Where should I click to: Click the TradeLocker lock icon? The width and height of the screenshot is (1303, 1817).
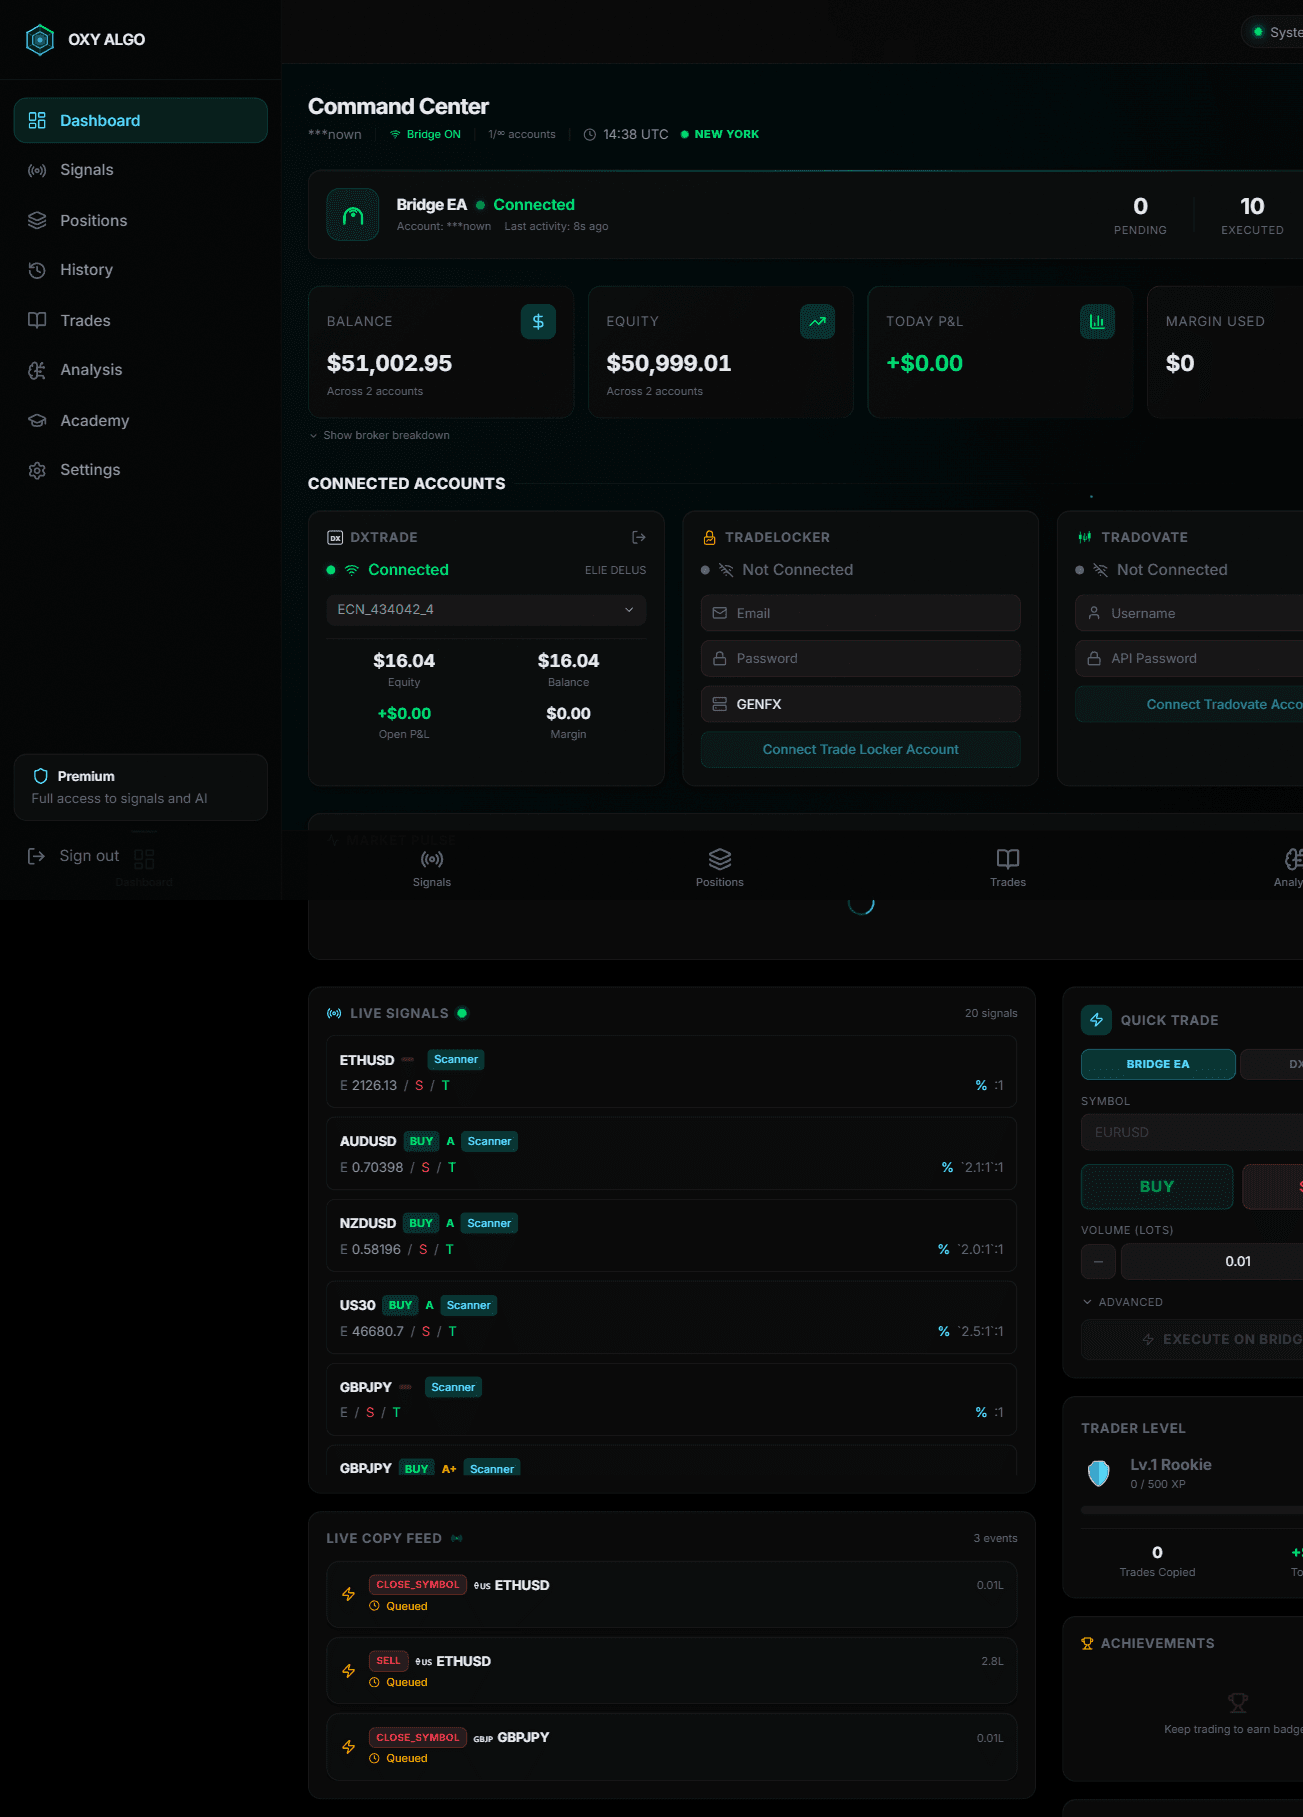[709, 537]
